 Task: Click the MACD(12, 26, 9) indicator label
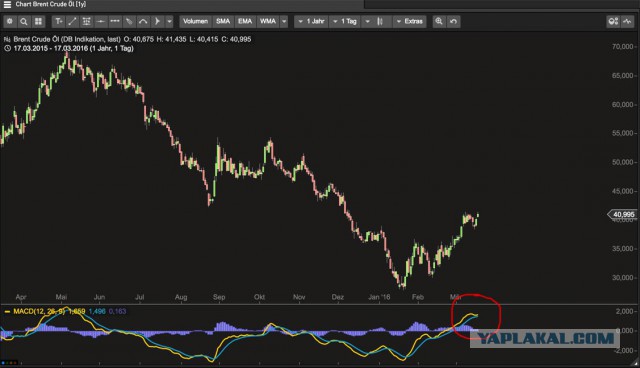tap(39, 311)
